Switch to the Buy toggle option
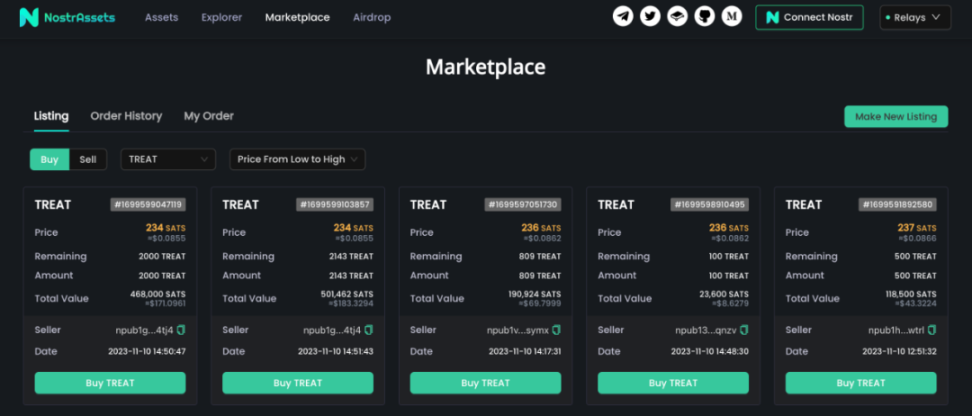The width and height of the screenshot is (972, 416). coord(49,159)
